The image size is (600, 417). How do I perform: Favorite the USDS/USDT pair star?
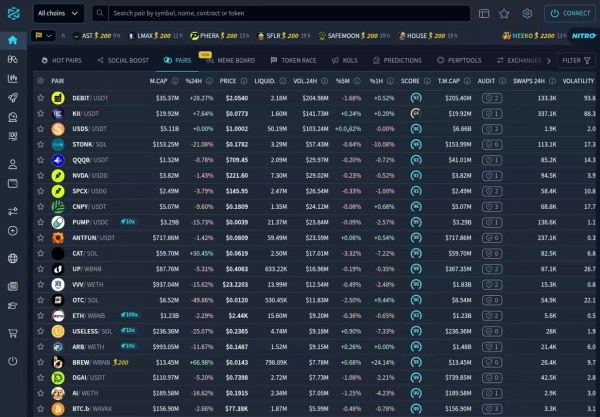pyautogui.click(x=41, y=129)
